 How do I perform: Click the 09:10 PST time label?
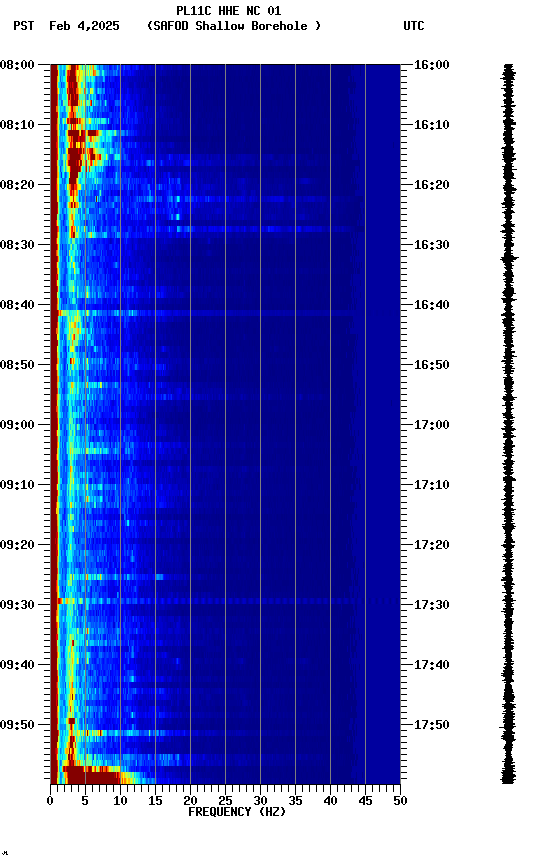click(x=17, y=485)
